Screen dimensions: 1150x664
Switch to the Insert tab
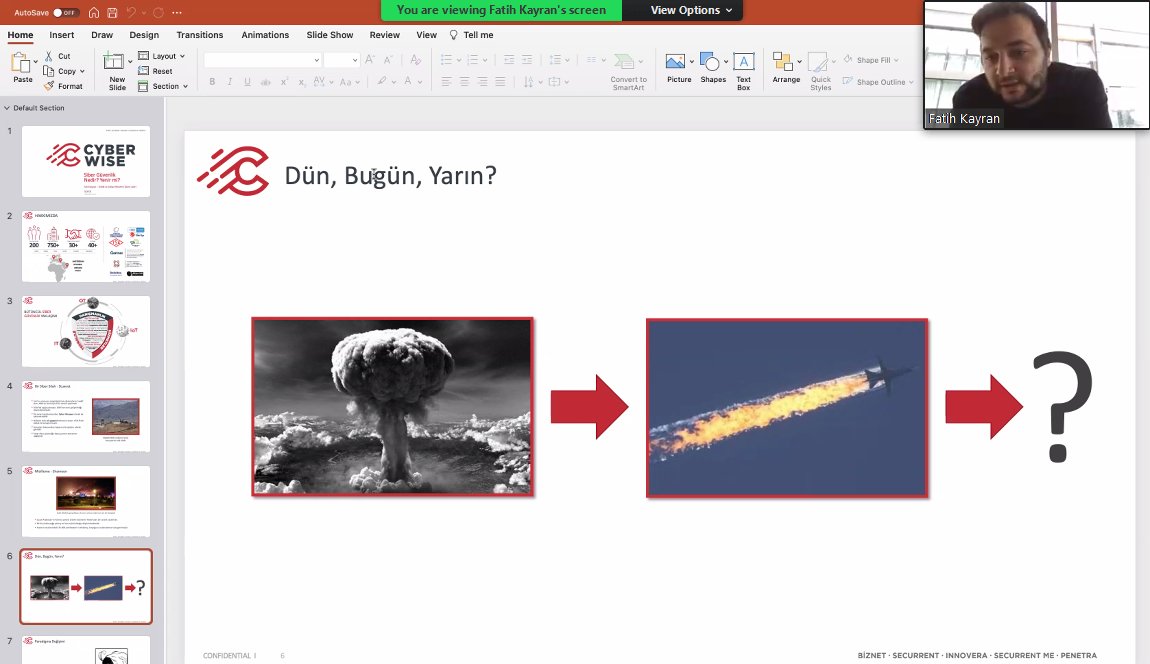(62, 34)
